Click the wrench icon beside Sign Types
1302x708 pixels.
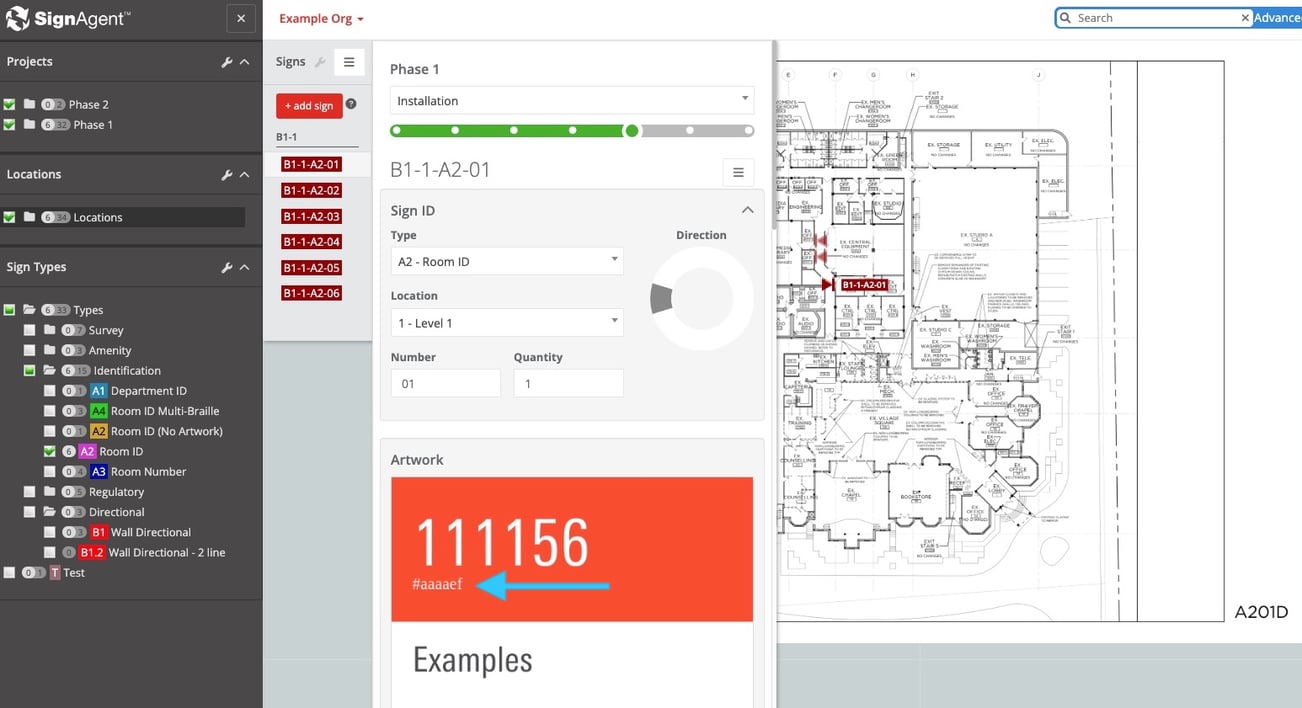tap(227, 268)
